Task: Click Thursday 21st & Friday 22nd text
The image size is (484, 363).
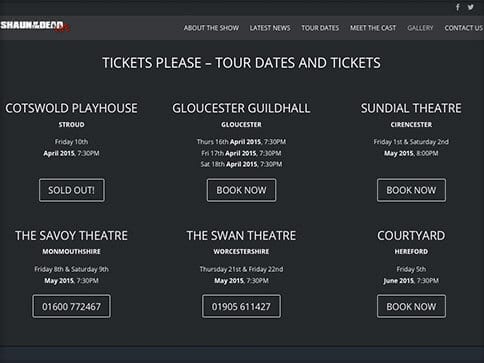Action: point(241,269)
